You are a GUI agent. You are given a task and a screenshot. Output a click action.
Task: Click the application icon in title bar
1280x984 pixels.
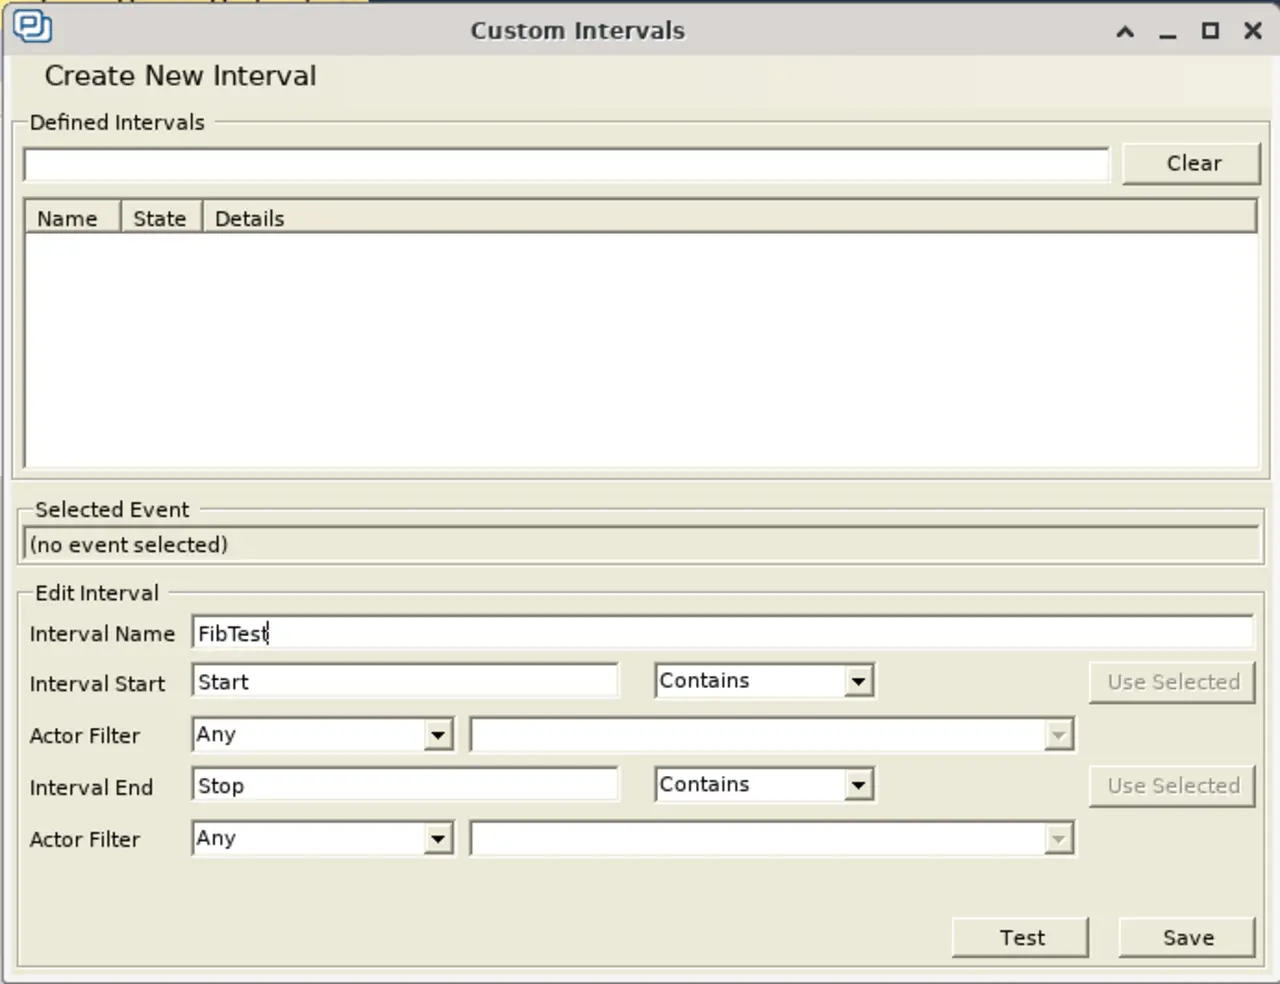(32, 27)
